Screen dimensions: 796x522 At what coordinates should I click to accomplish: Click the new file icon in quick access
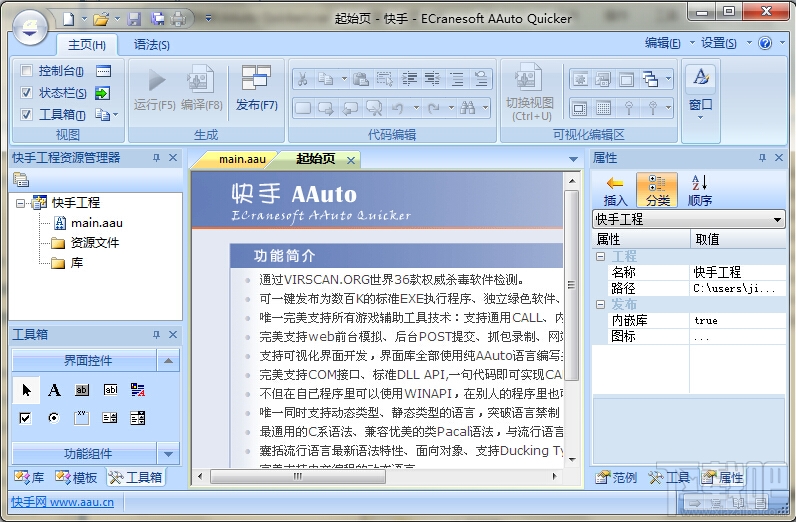[69, 19]
